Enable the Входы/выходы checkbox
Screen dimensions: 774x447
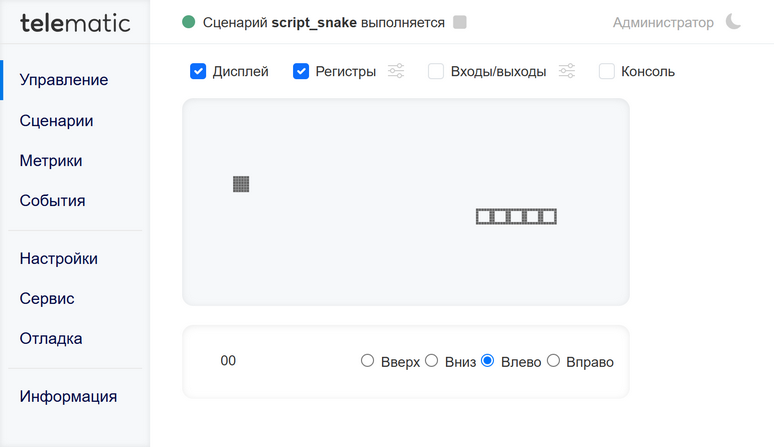click(436, 71)
